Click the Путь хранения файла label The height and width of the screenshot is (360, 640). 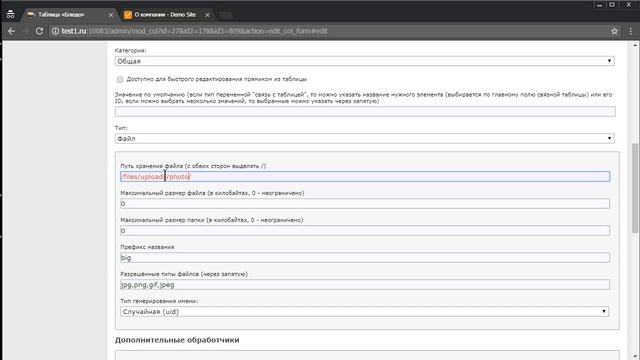click(x=193, y=166)
